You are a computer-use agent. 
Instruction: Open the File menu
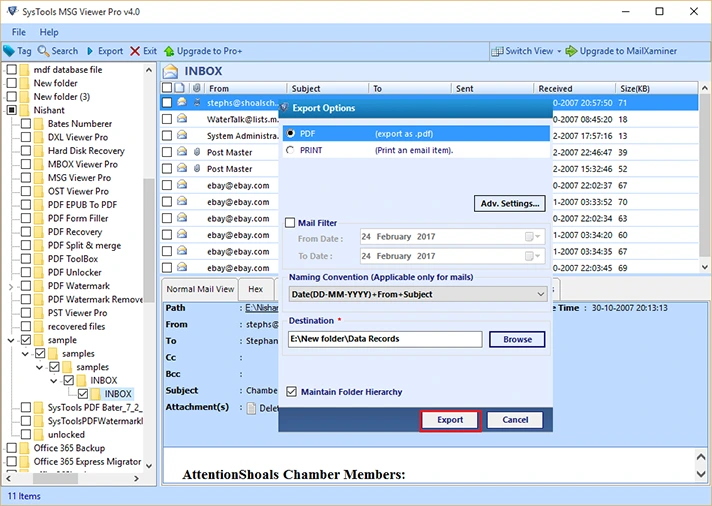[x=19, y=32]
